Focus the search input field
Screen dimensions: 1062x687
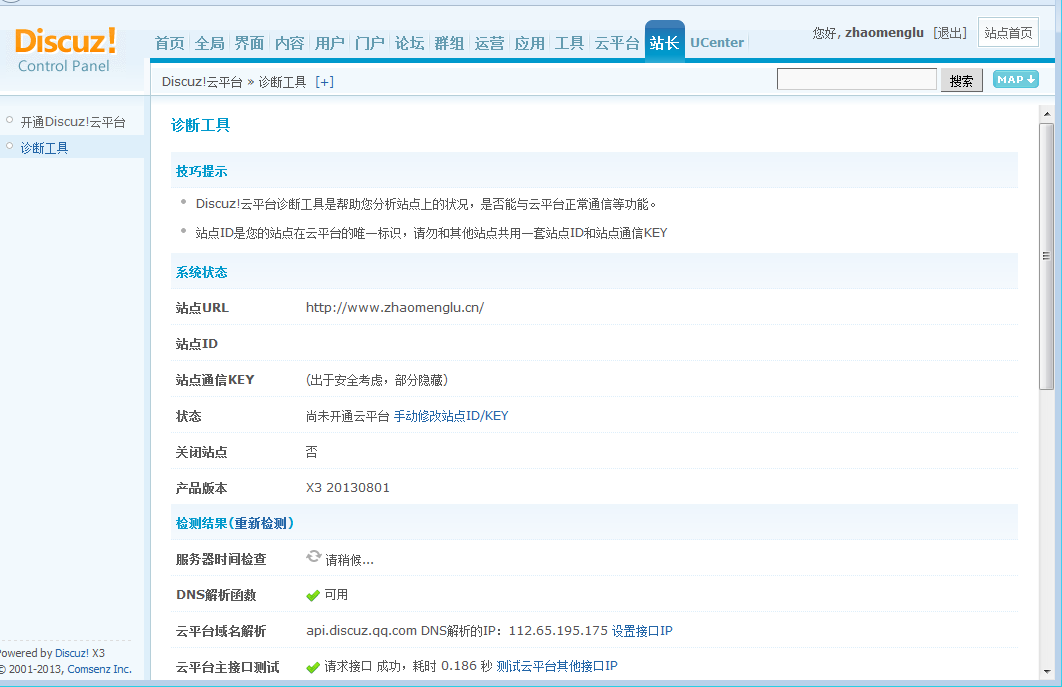857,79
